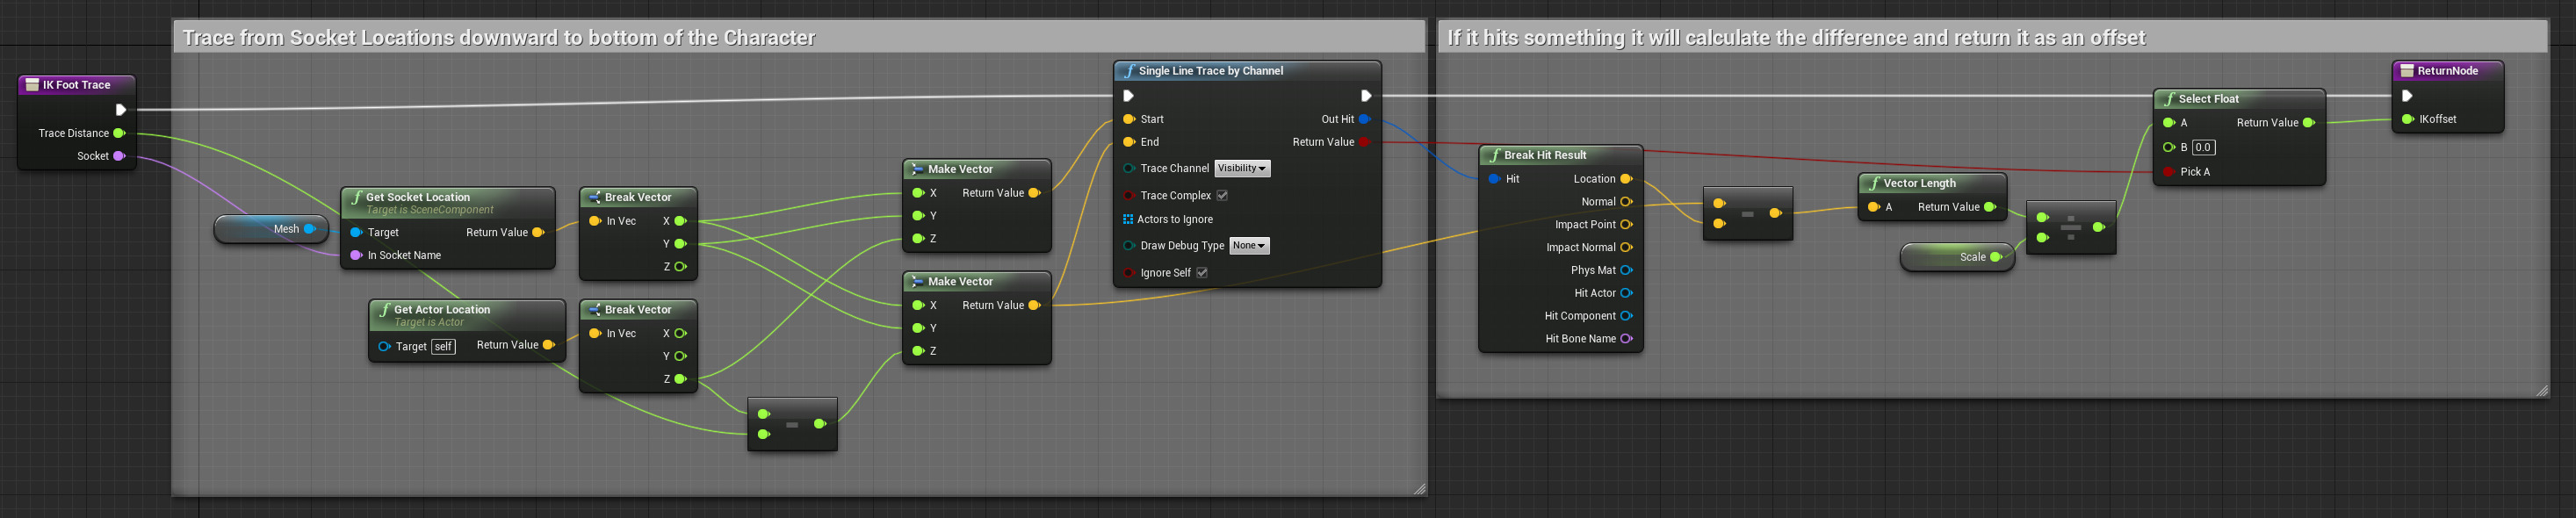Click the Scale variable output pin

pos(1995,257)
